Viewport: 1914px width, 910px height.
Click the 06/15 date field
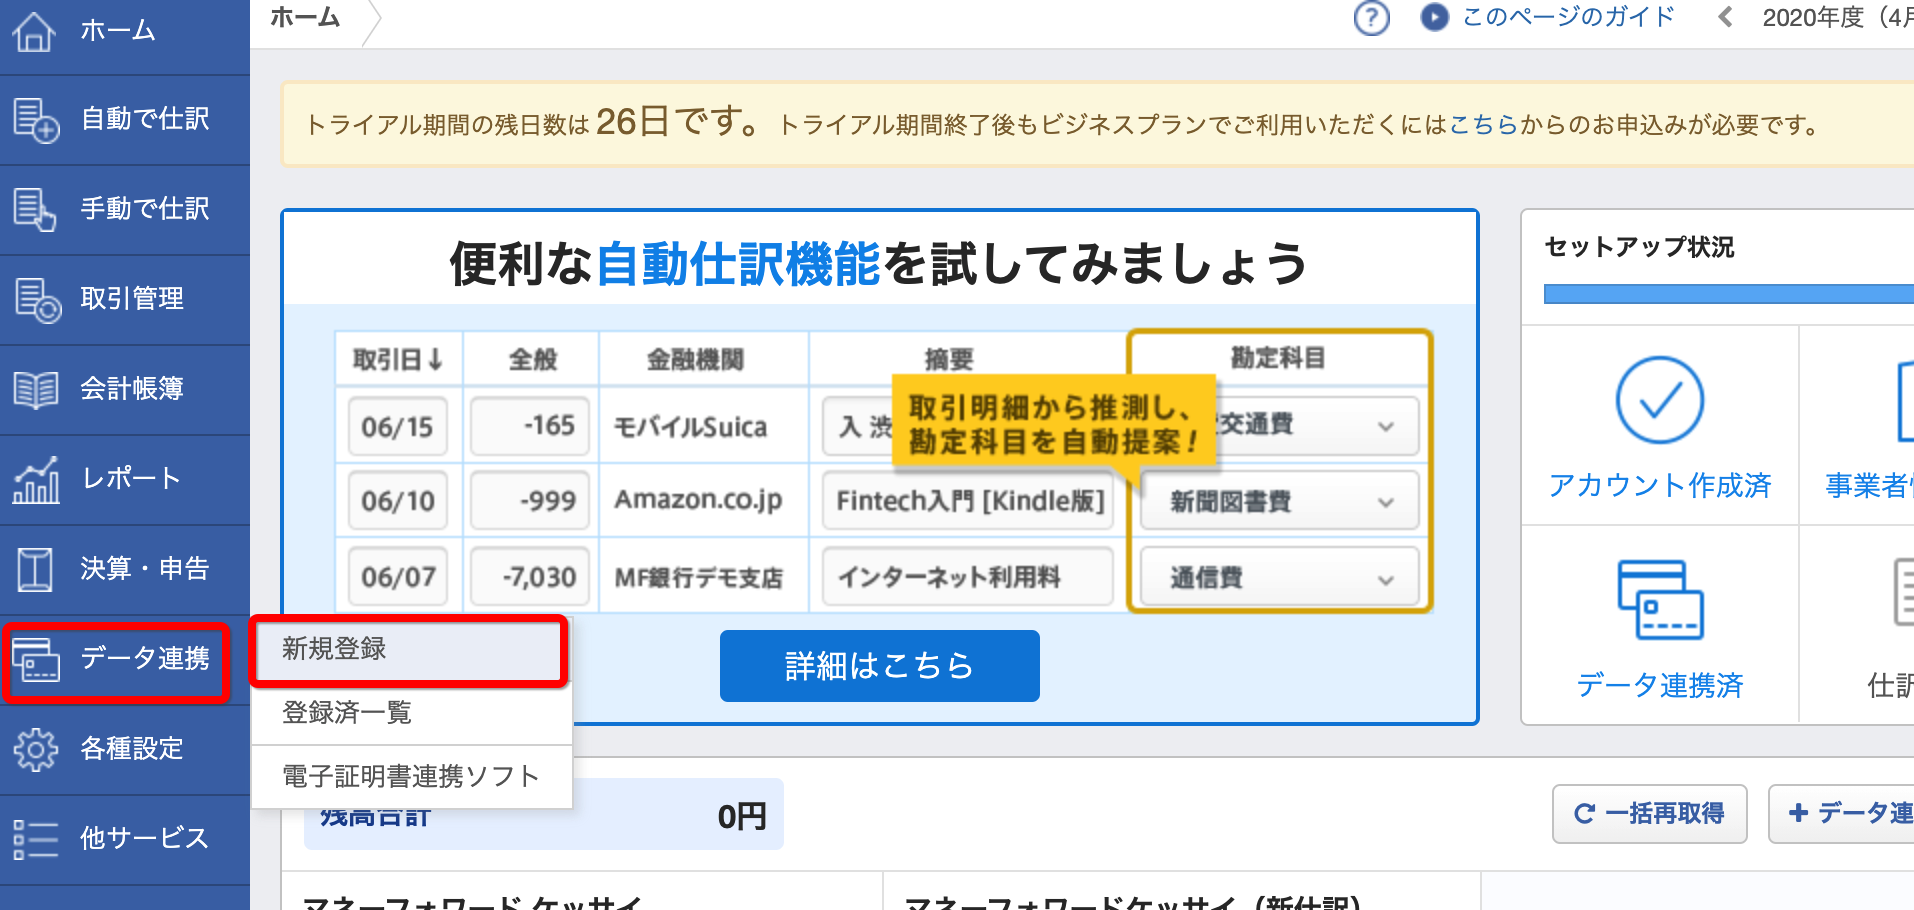click(x=398, y=427)
